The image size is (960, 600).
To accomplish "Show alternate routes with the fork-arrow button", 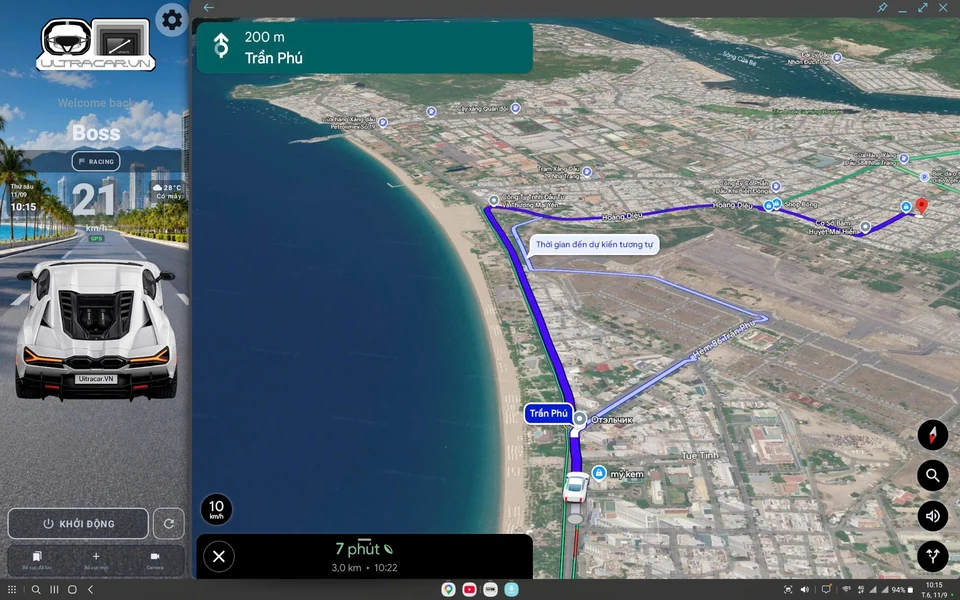I will click(x=932, y=556).
